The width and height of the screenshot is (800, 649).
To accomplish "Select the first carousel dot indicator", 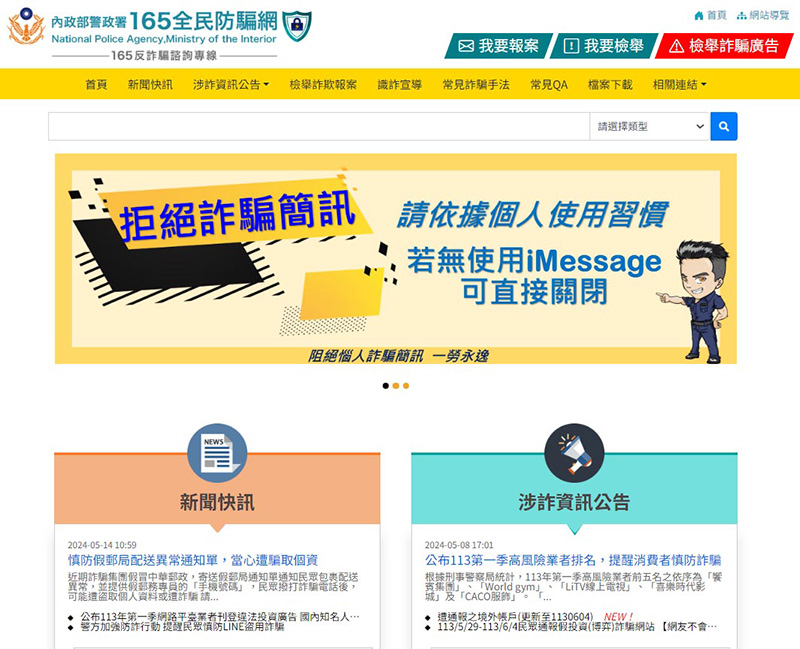I will click(x=386, y=385).
